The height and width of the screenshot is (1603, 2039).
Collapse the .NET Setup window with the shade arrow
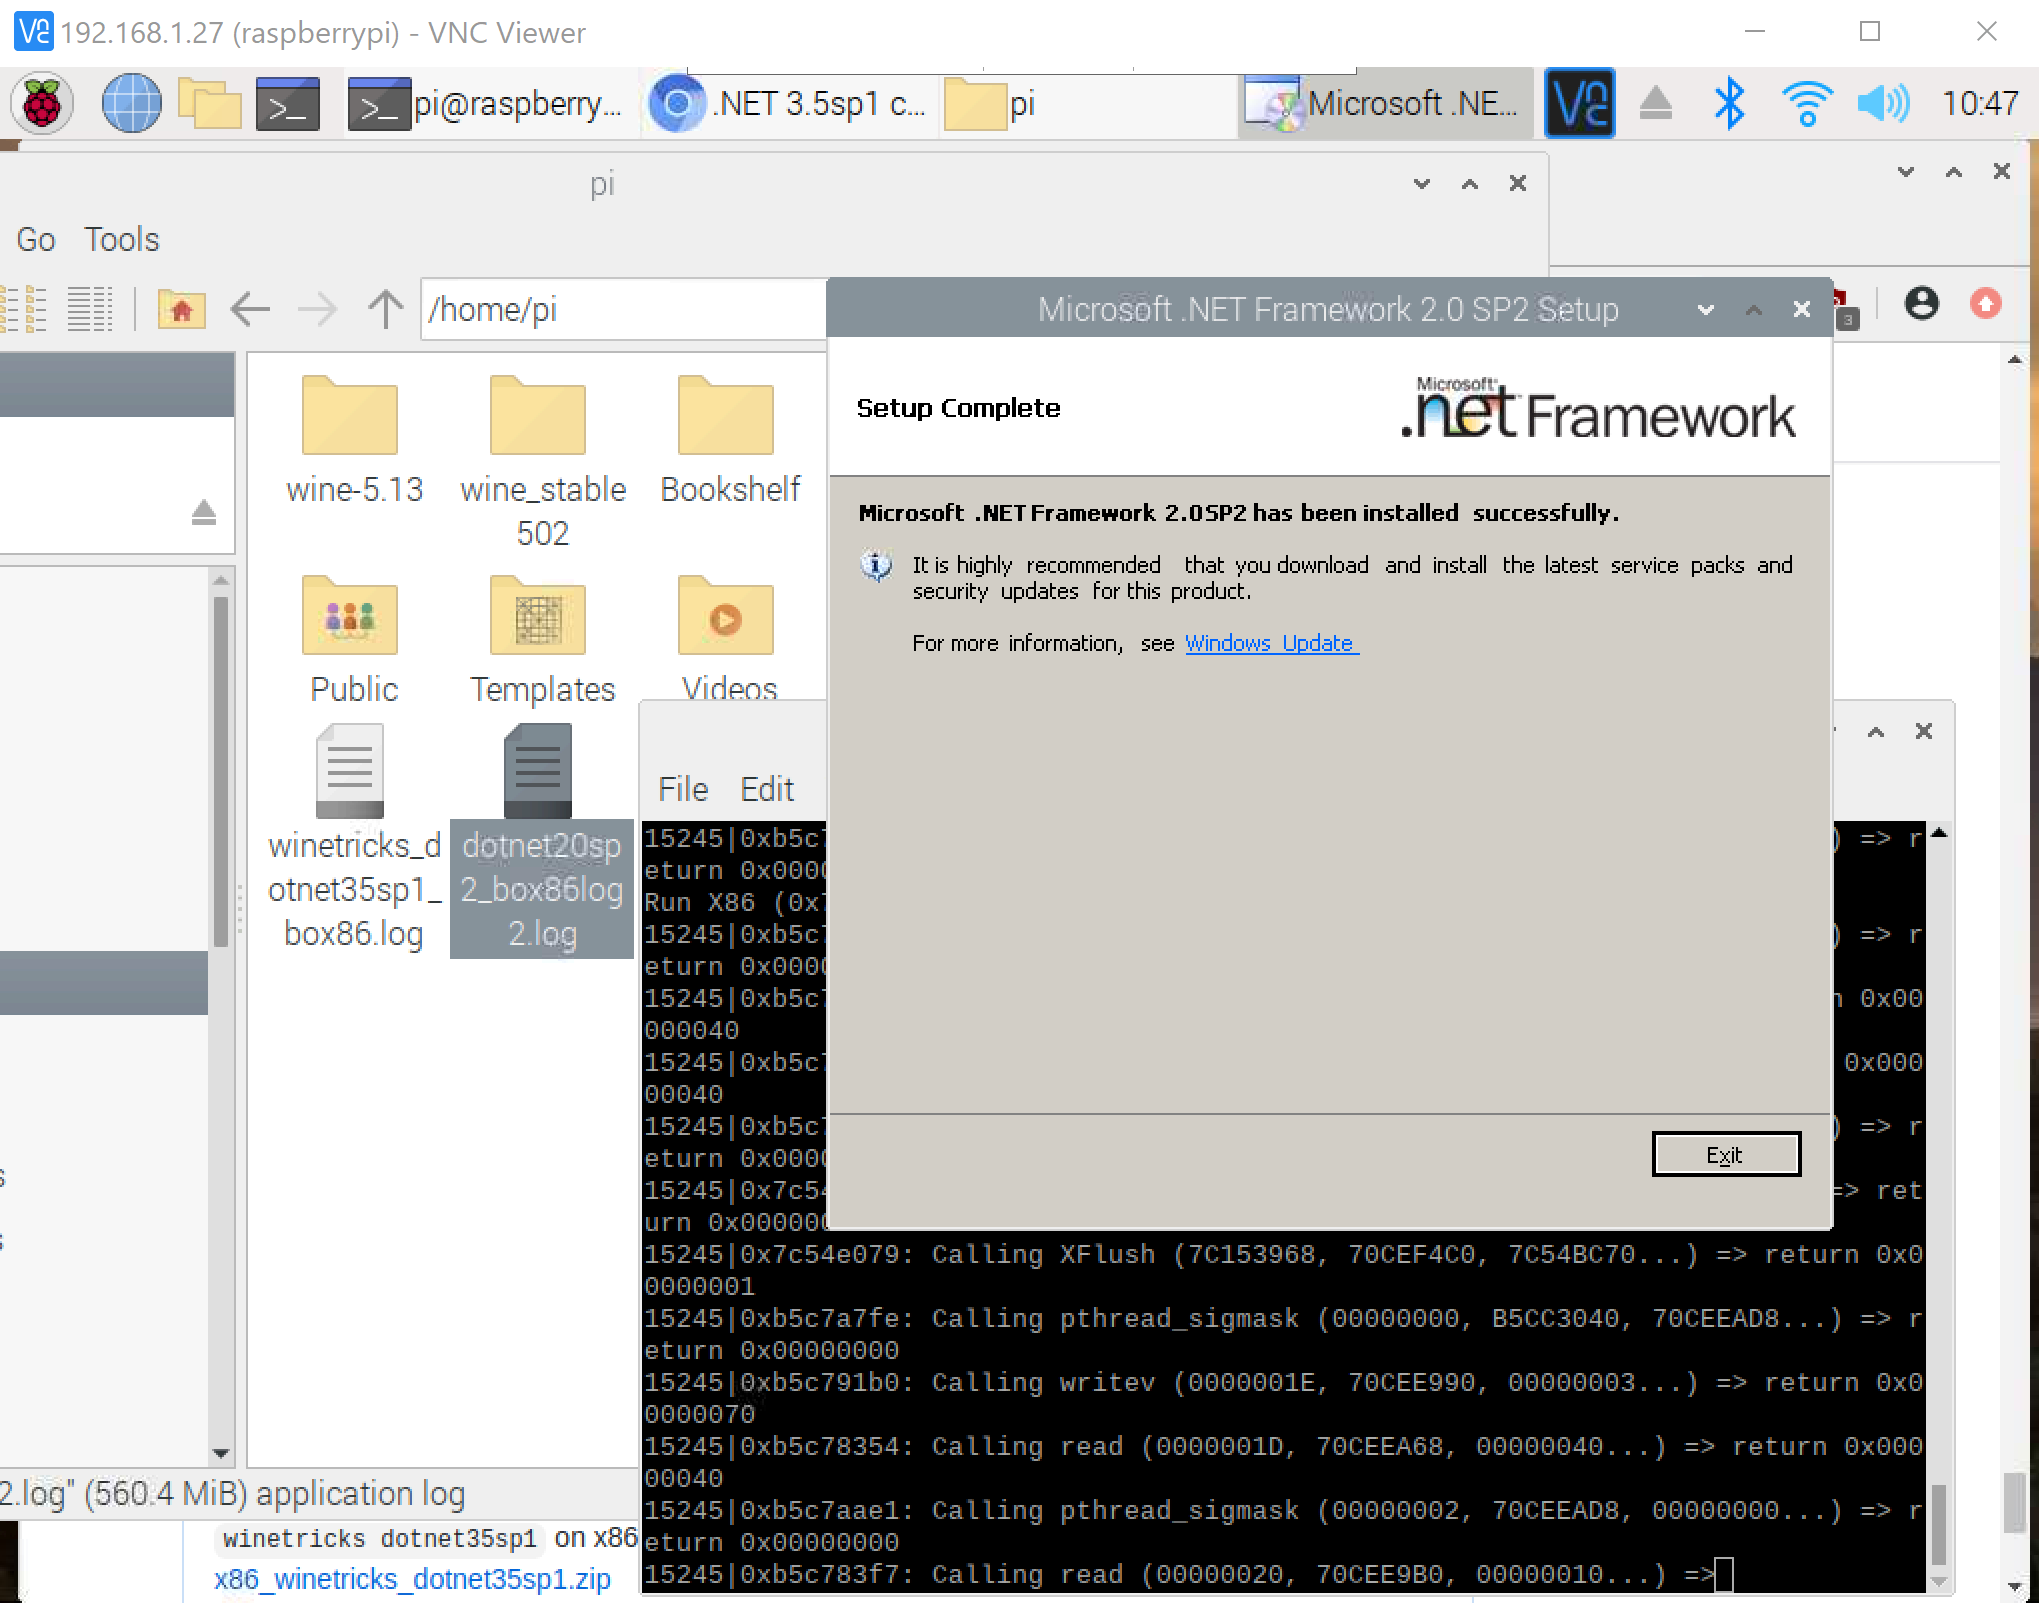coord(1752,310)
